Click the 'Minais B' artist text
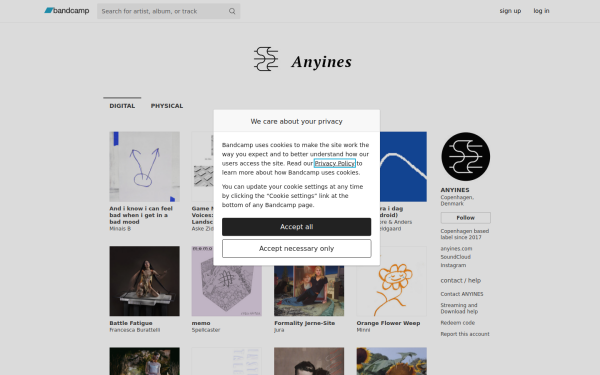 [x=120, y=228]
